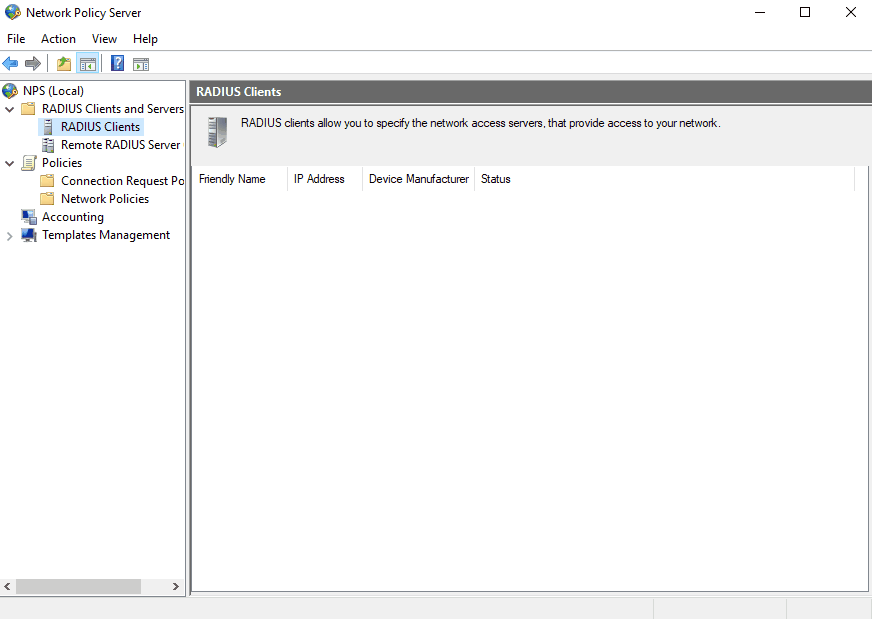872x619 pixels.
Task: Click the Remote RADIUS Server icon
Action: click(x=48, y=145)
